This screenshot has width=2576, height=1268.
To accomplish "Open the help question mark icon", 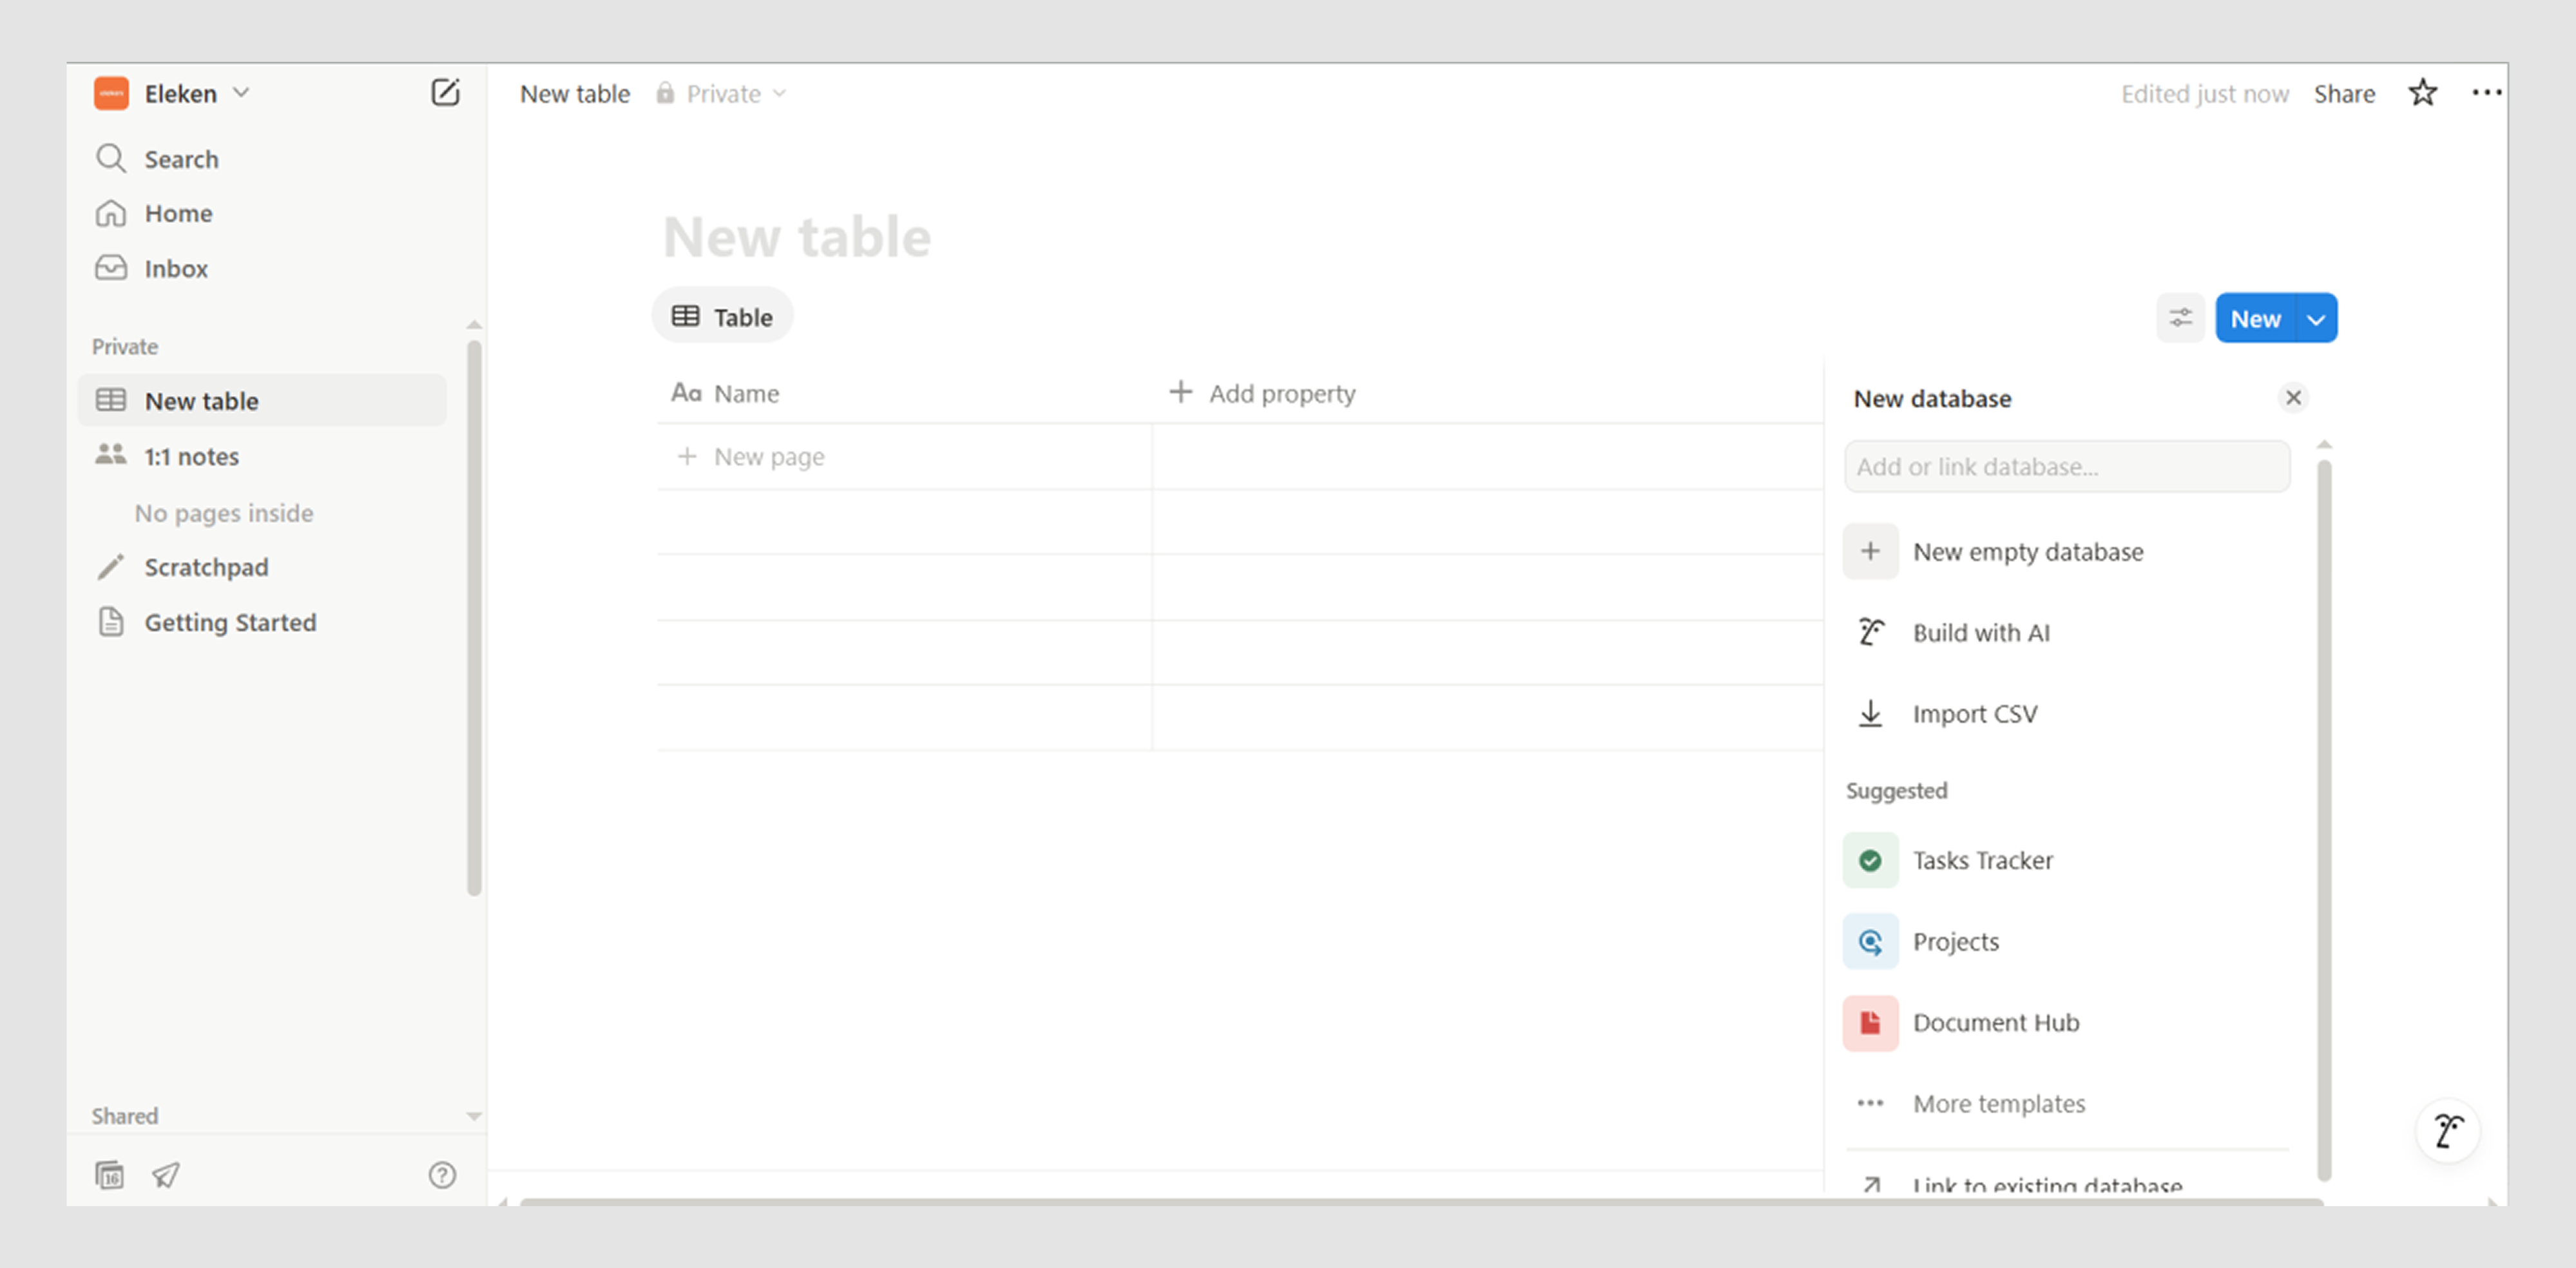I will click(x=442, y=1174).
